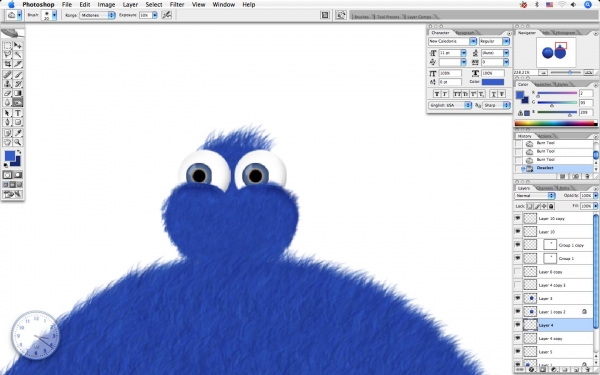This screenshot has width=600, height=375.
Task: Select the Zoom magnifier tool
Action: click(x=18, y=142)
